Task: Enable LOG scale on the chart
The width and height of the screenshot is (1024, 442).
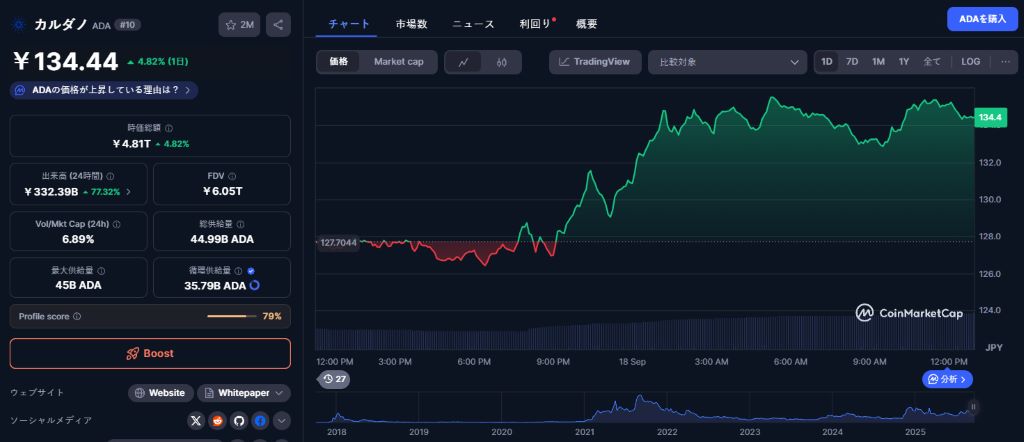Action: click(x=970, y=62)
